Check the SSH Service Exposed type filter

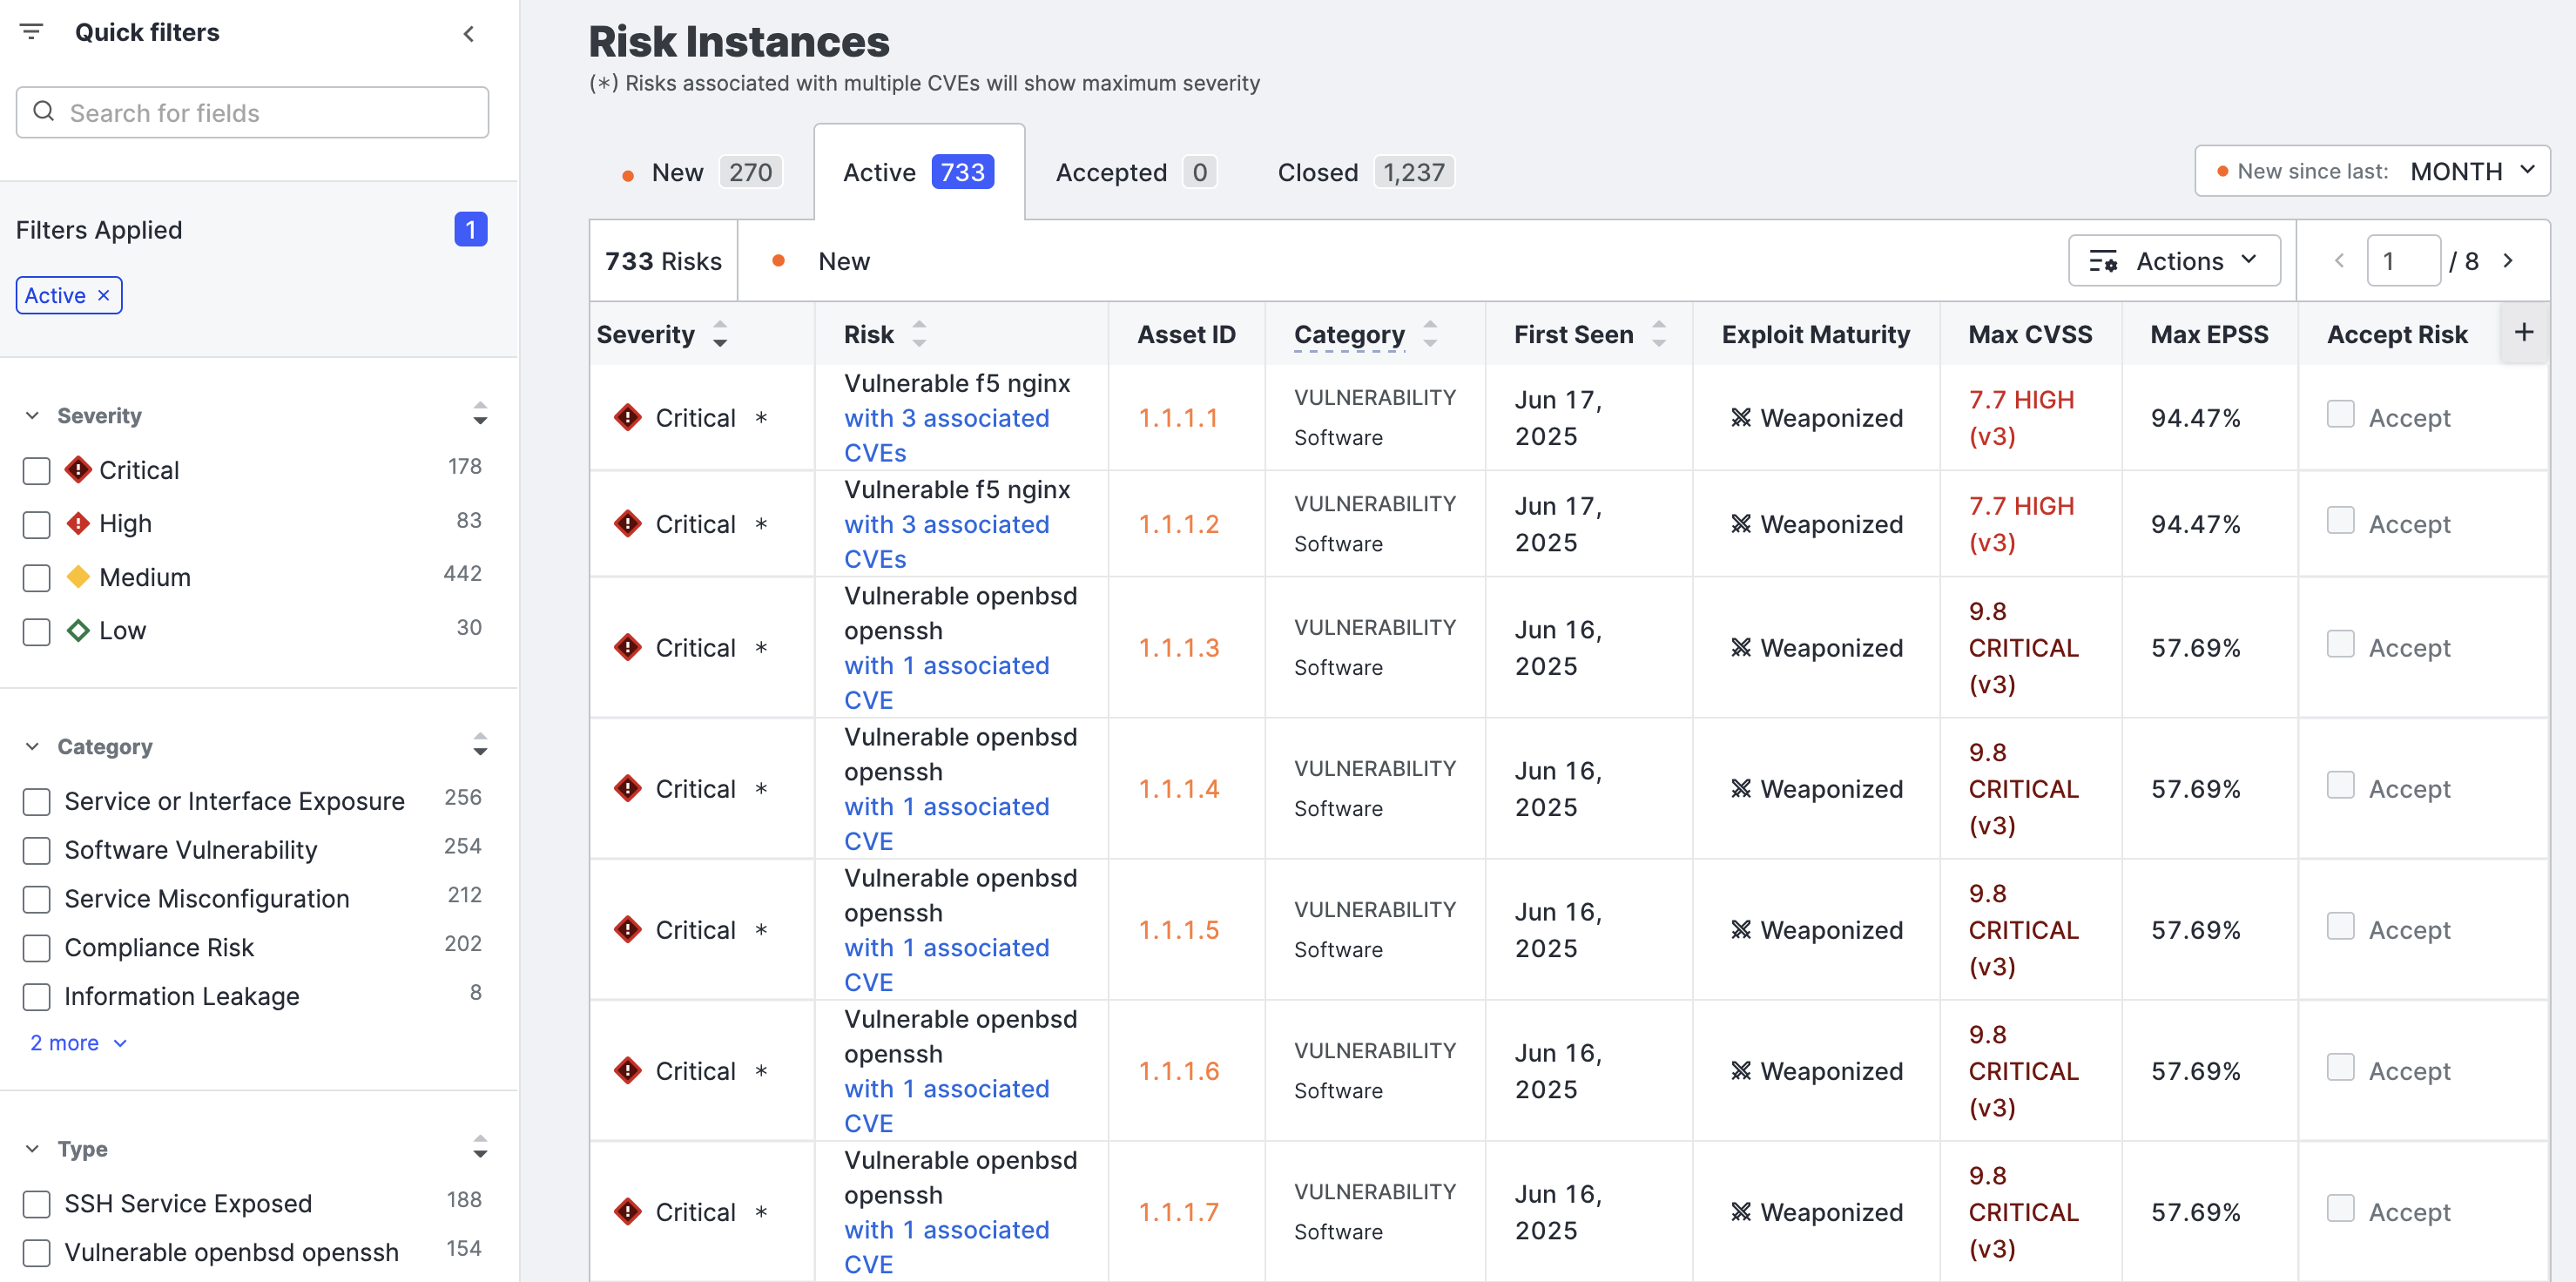(x=37, y=1204)
